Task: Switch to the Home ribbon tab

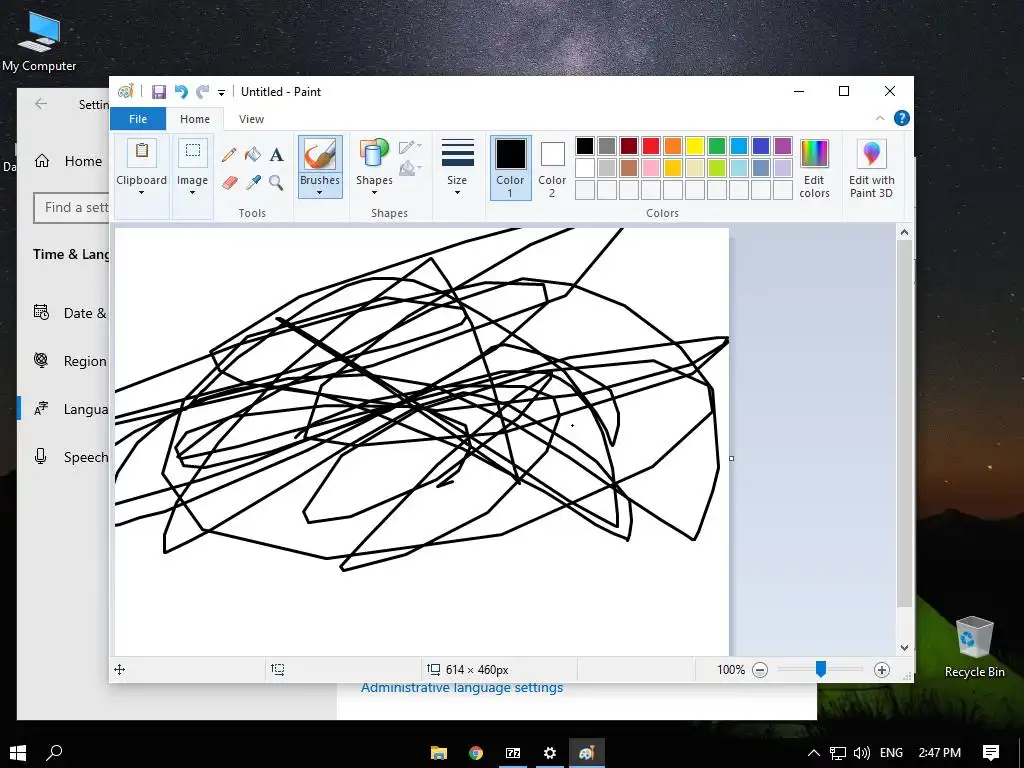Action: click(195, 119)
